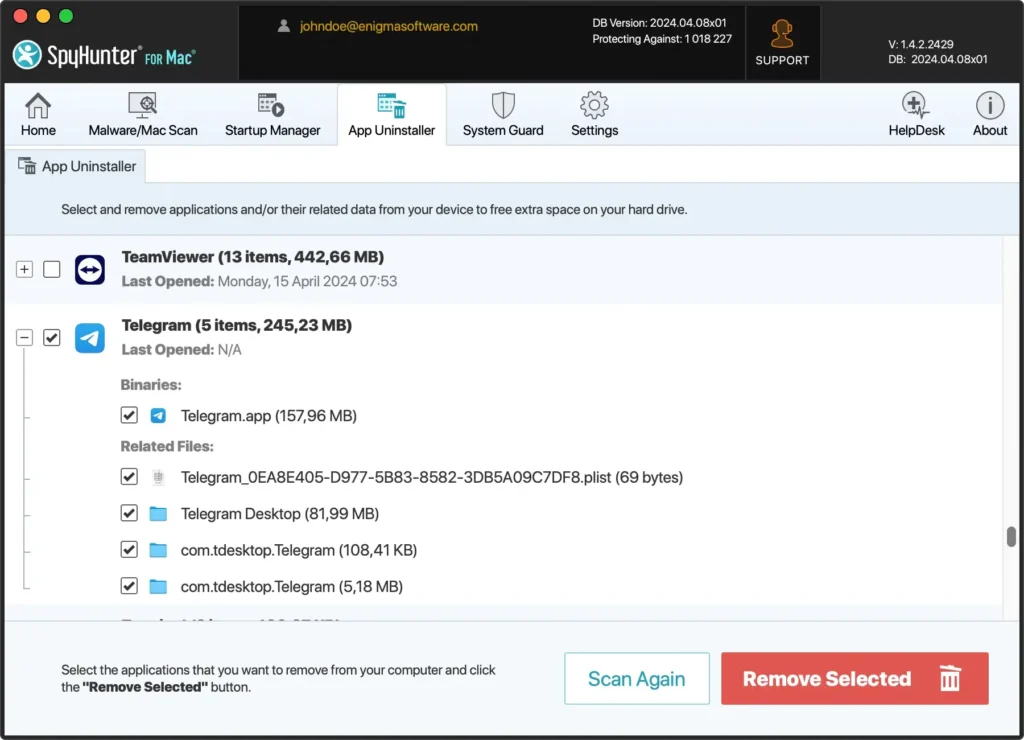Click the com.tdesktop.Telegram (108,41 KB) folder icon
Screen dimensions: 1024x740
158,550
